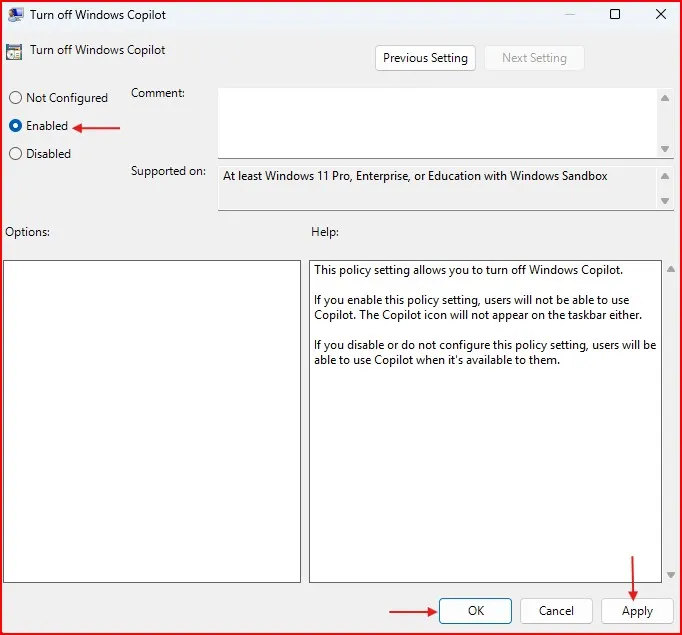
Task: Click the 'Options:' label
Action: click(27, 232)
